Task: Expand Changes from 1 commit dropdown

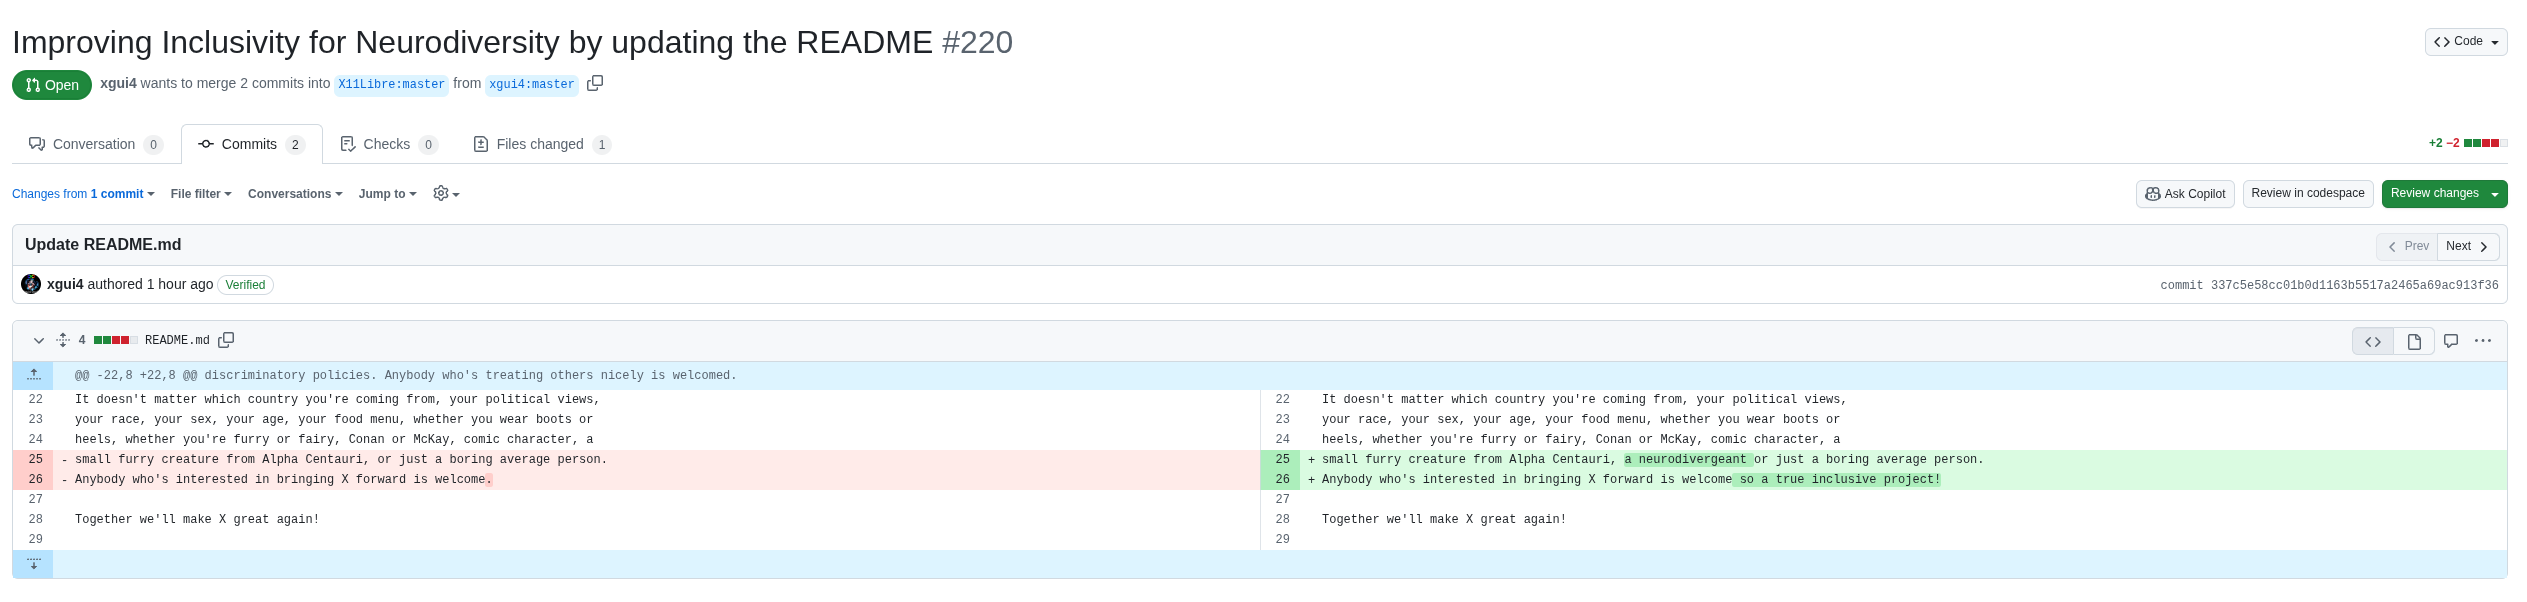Action: (83, 194)
